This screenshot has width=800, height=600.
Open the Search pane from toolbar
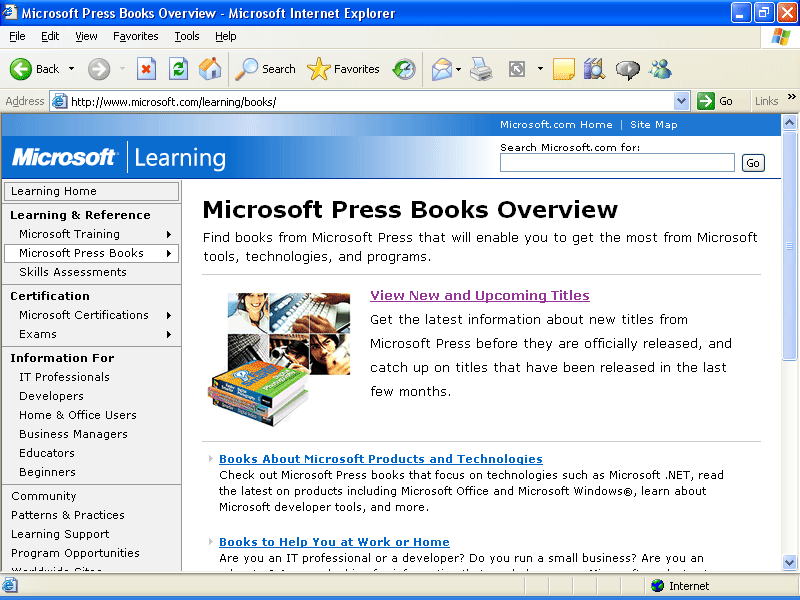pyautogui.click(x=265, y=69)
